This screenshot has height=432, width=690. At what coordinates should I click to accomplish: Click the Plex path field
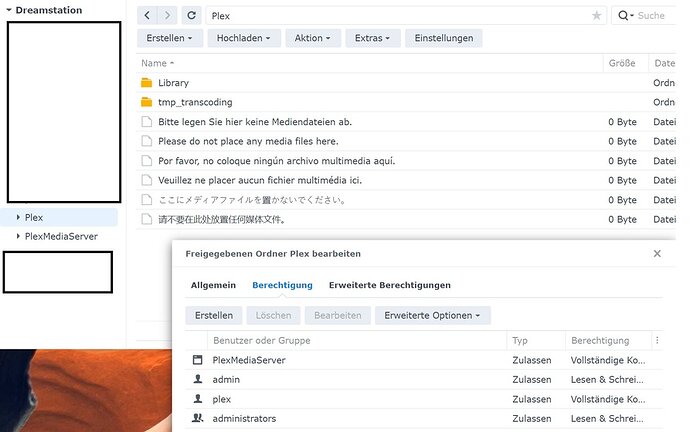[406, 16]
